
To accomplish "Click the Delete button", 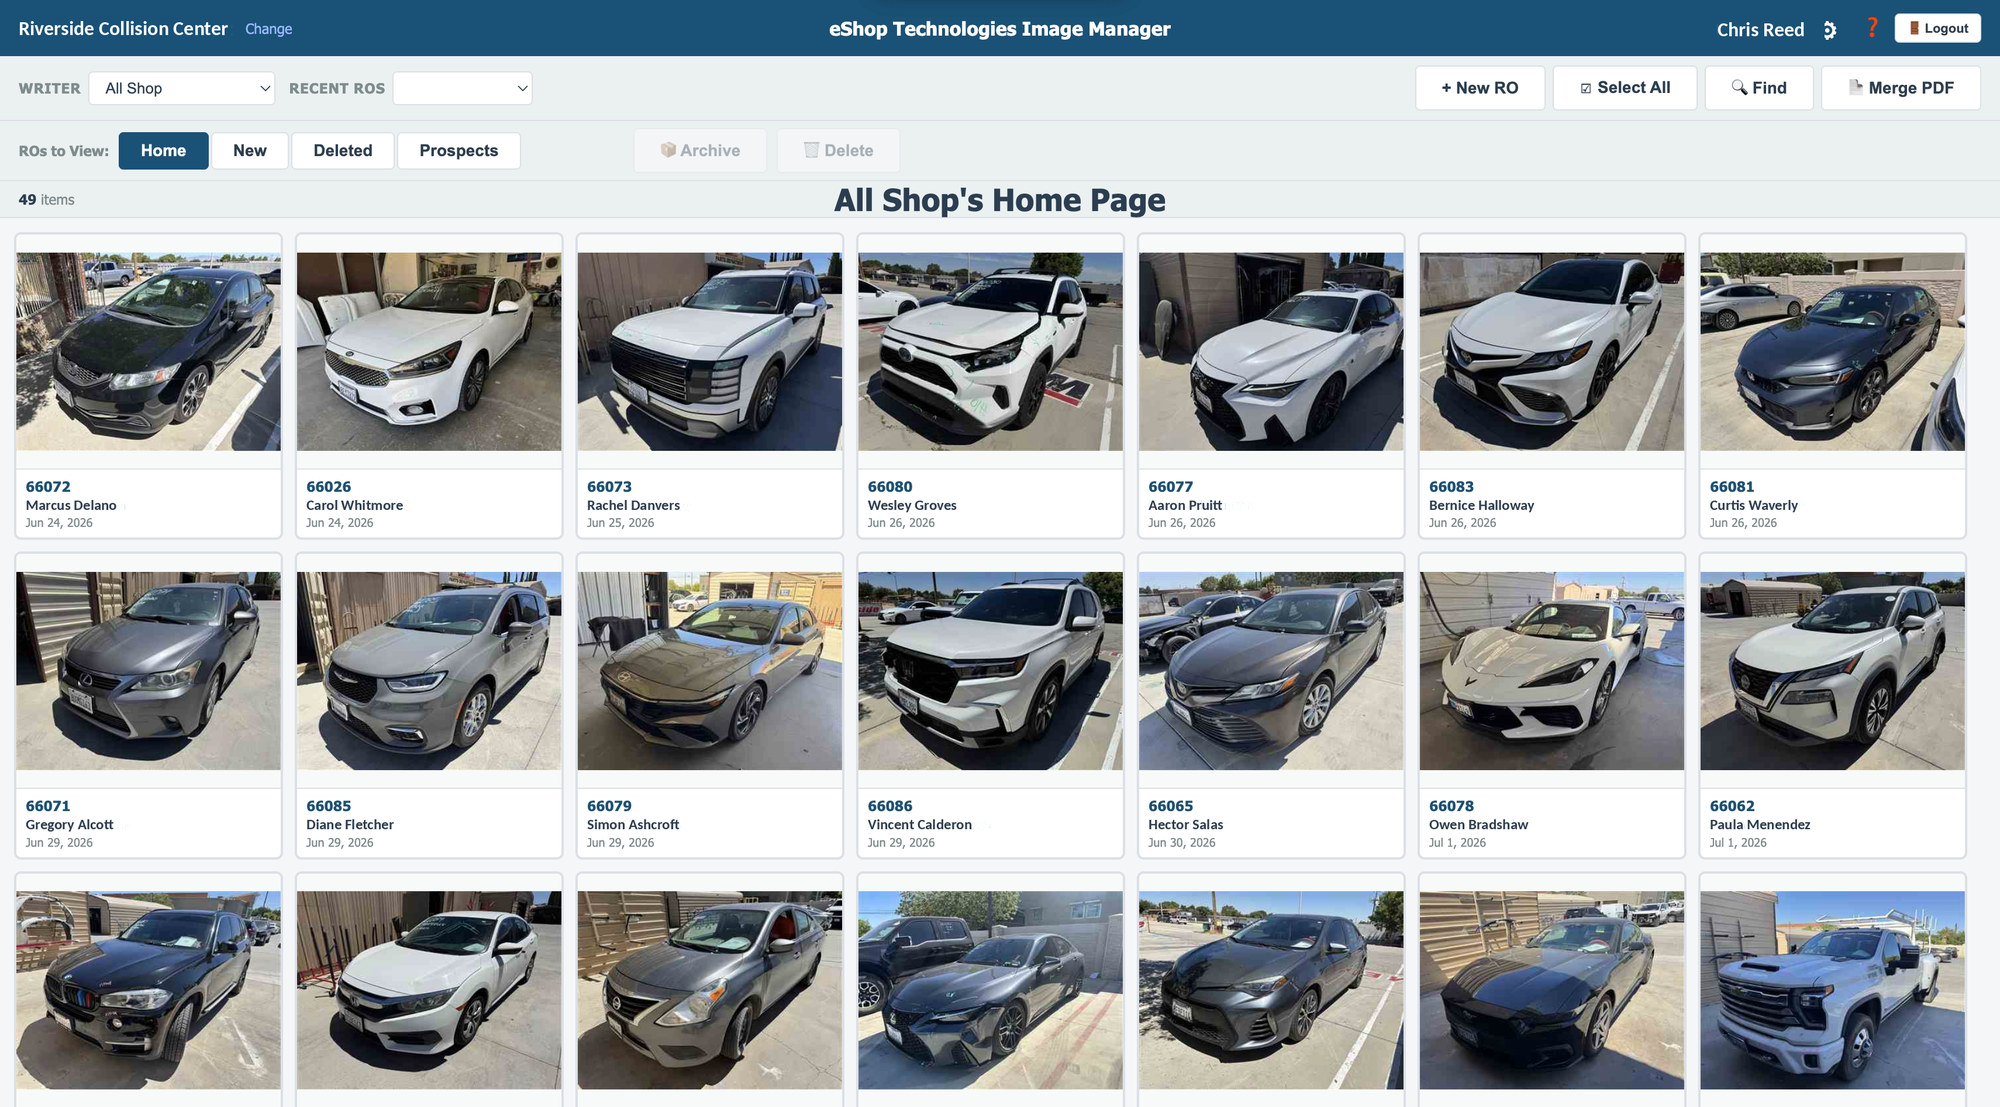I will 838,150.
